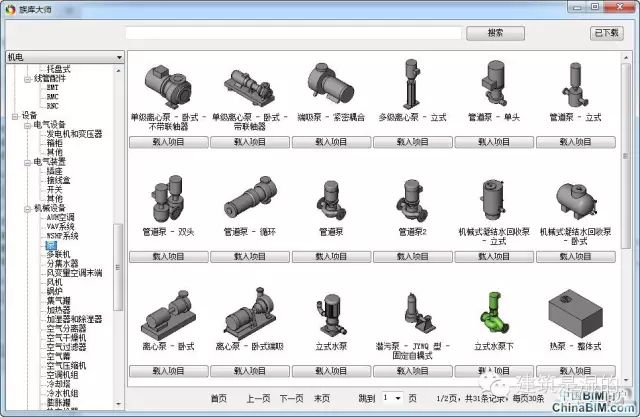Click the 多级离心泵 立式 pump image
This screenshot has height=417, width=640.
click(412, 84)
